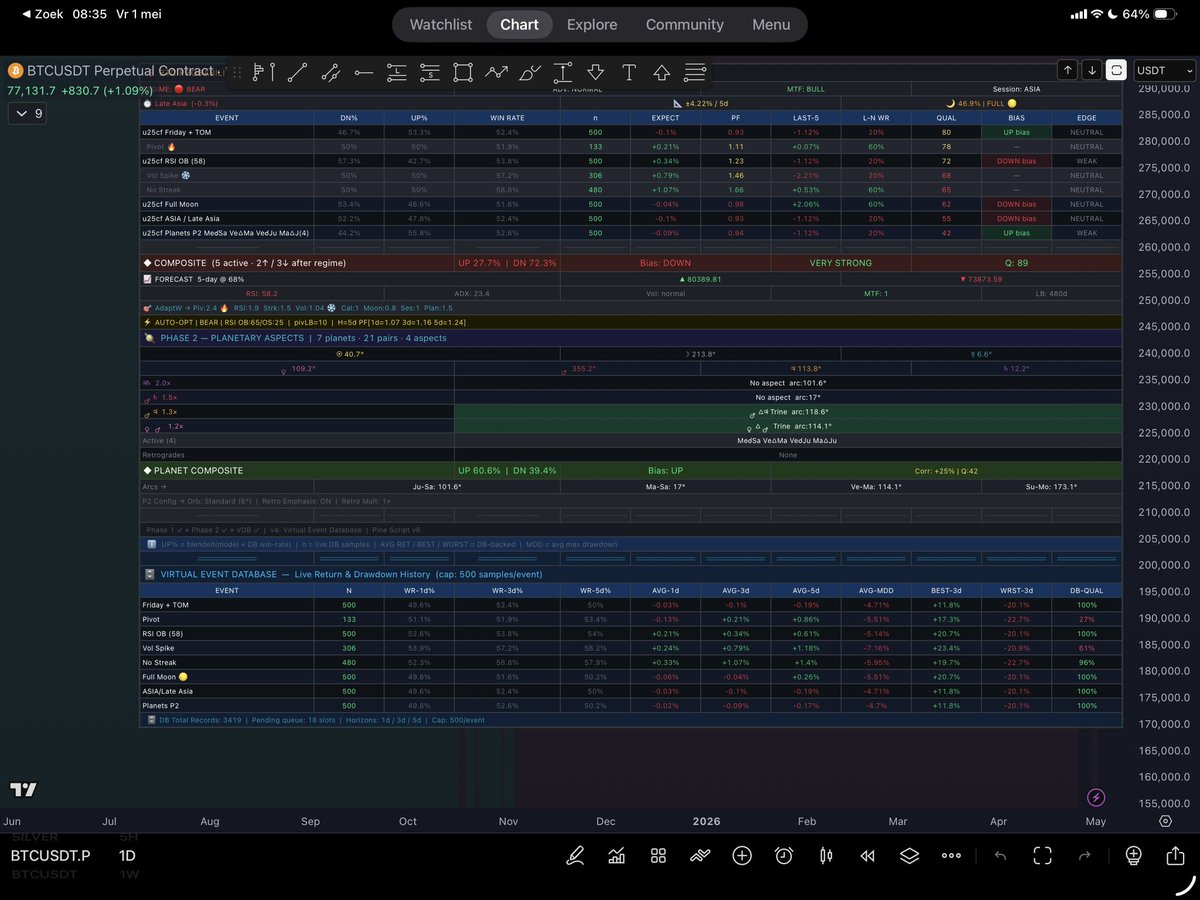Viewport: 1200px width, 900px height.
Task: Toggle the highlighted scale lock button
Action: pos(1116,70)
